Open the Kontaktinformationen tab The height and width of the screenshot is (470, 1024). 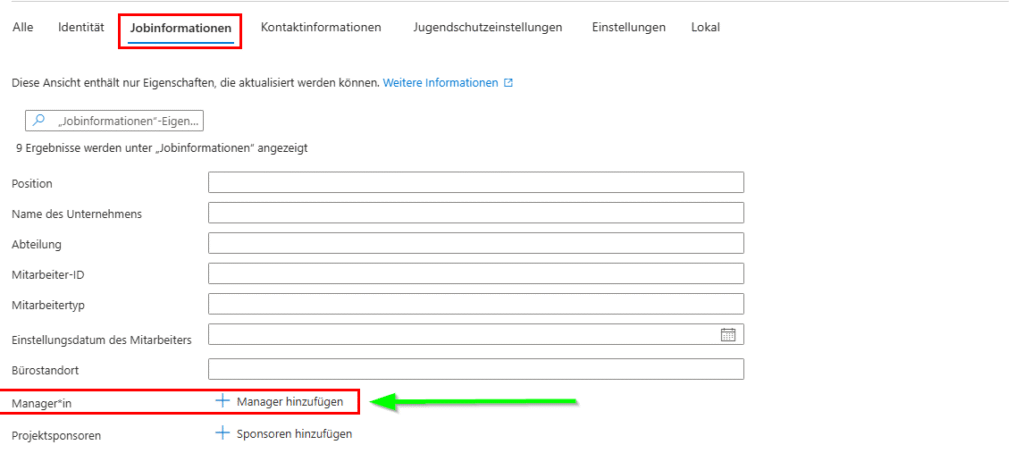320,28
